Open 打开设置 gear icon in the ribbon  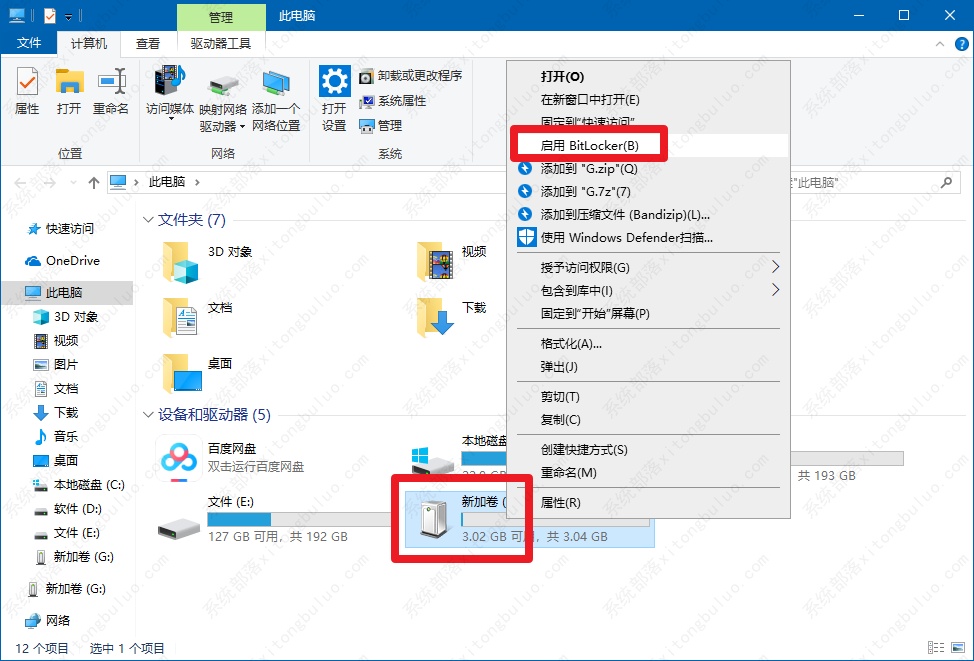[x=334, y=98]
